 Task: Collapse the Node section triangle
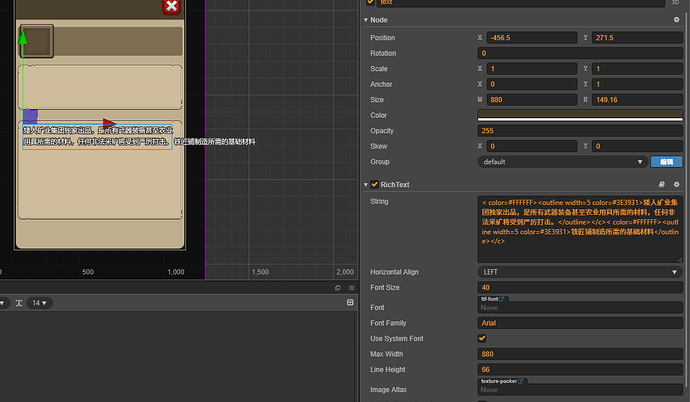(364, 19)
